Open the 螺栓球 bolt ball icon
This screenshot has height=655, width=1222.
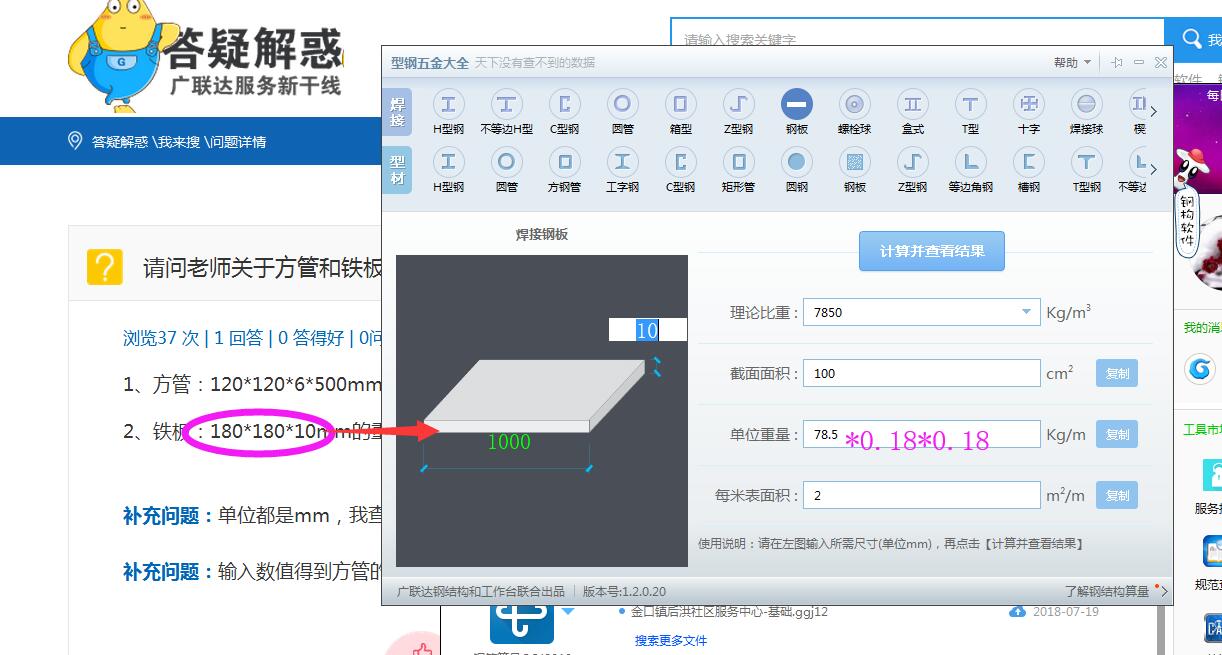[854, 111]
